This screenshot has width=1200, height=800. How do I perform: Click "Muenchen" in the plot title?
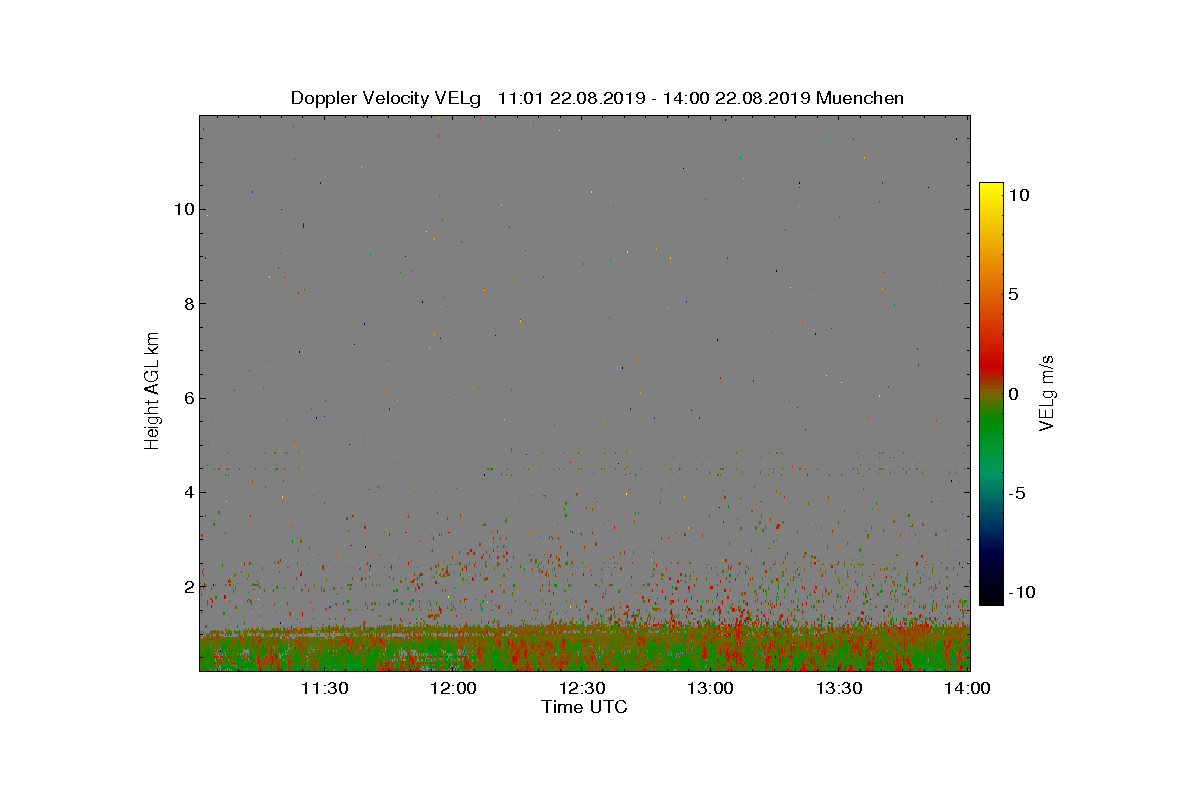tap(860, 98)
